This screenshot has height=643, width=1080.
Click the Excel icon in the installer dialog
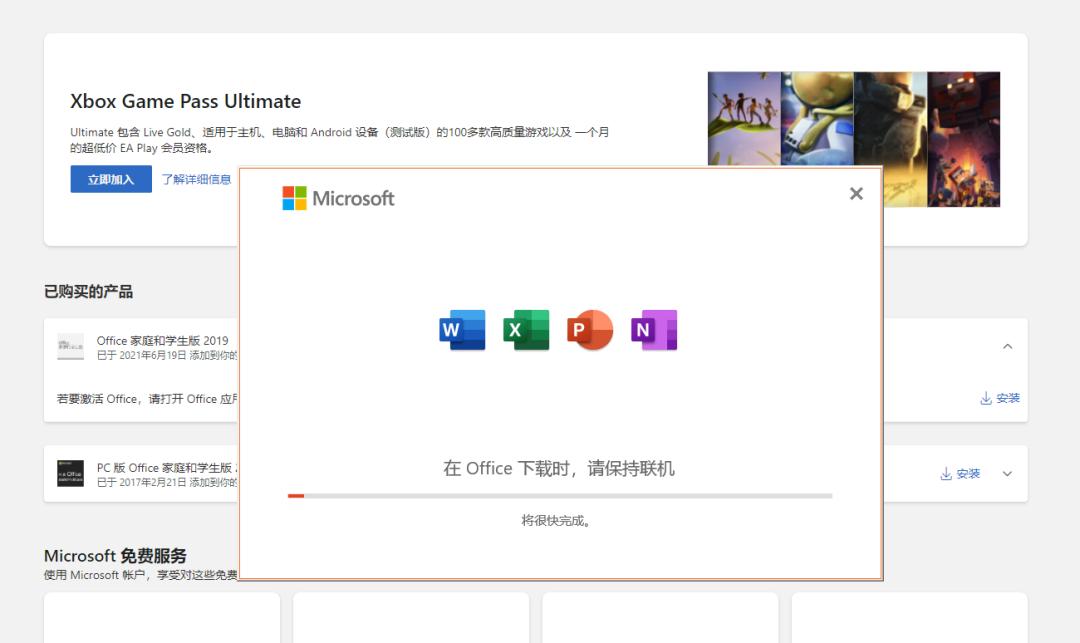pyautogui.click(x=525, y=330)
